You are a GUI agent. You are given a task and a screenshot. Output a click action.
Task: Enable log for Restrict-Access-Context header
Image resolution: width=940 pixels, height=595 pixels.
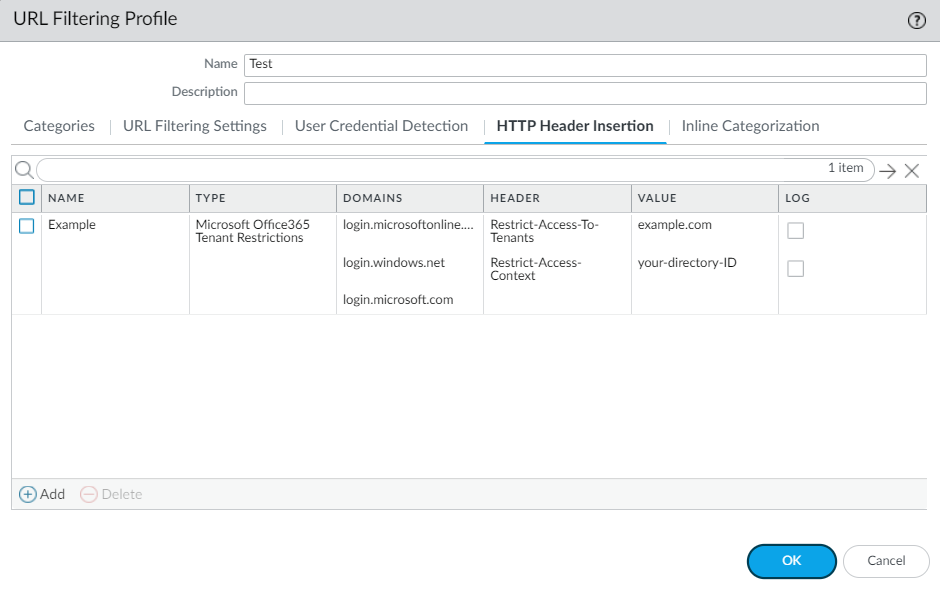pos(795,269)
